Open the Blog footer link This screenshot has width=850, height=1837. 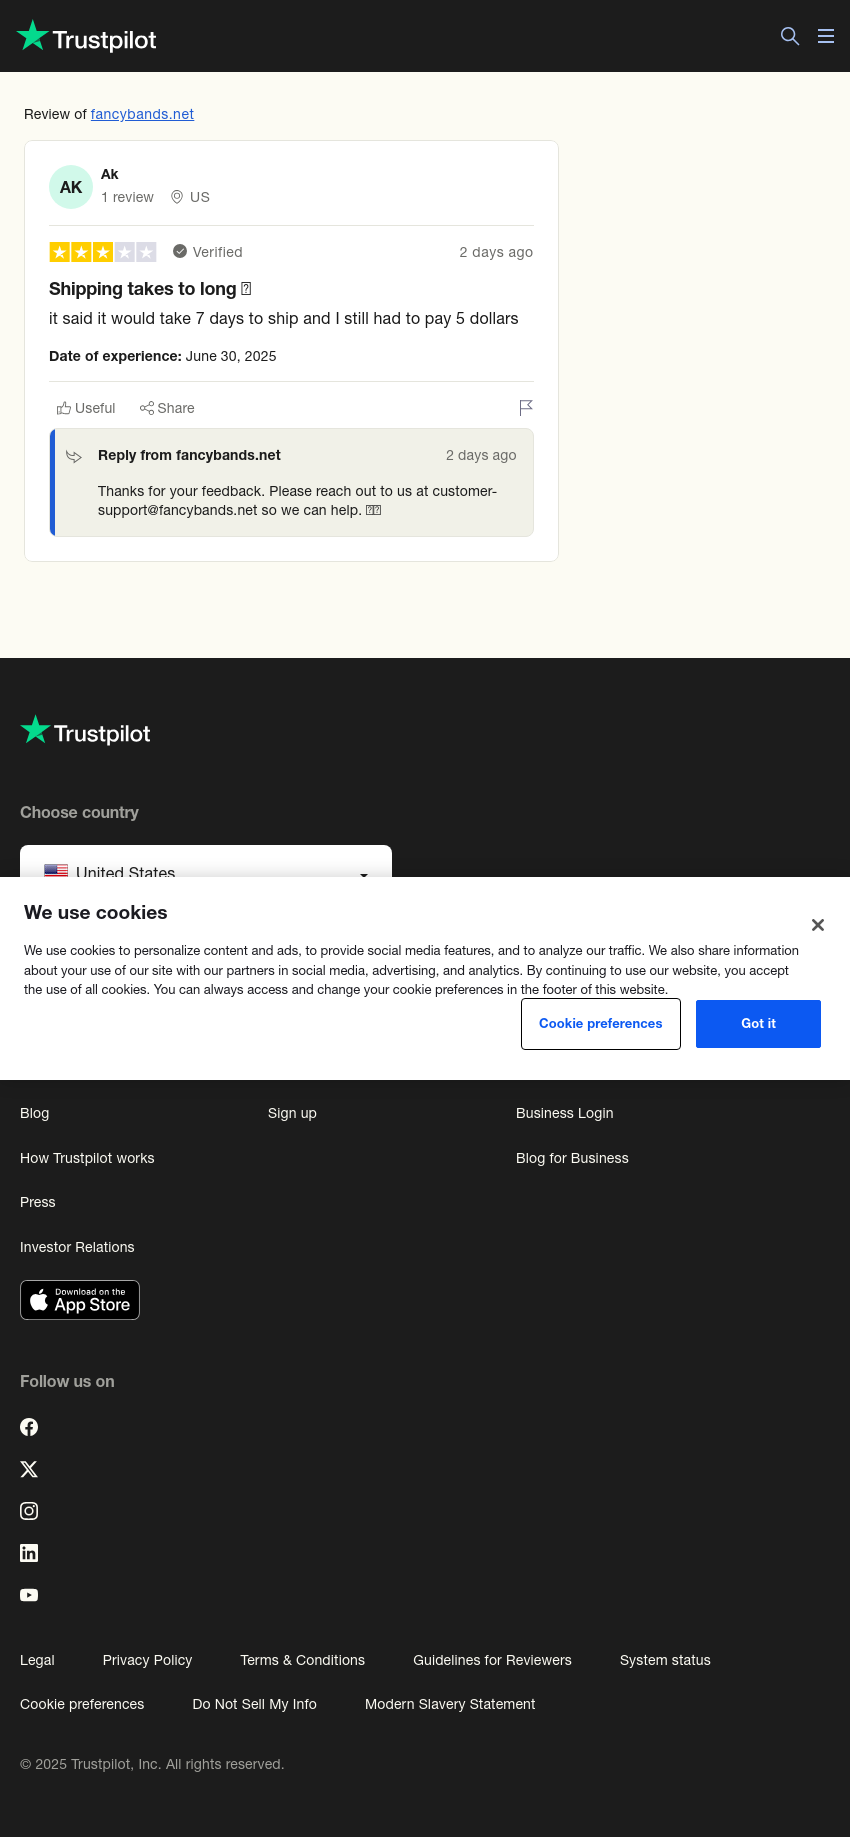point(35,1113)
